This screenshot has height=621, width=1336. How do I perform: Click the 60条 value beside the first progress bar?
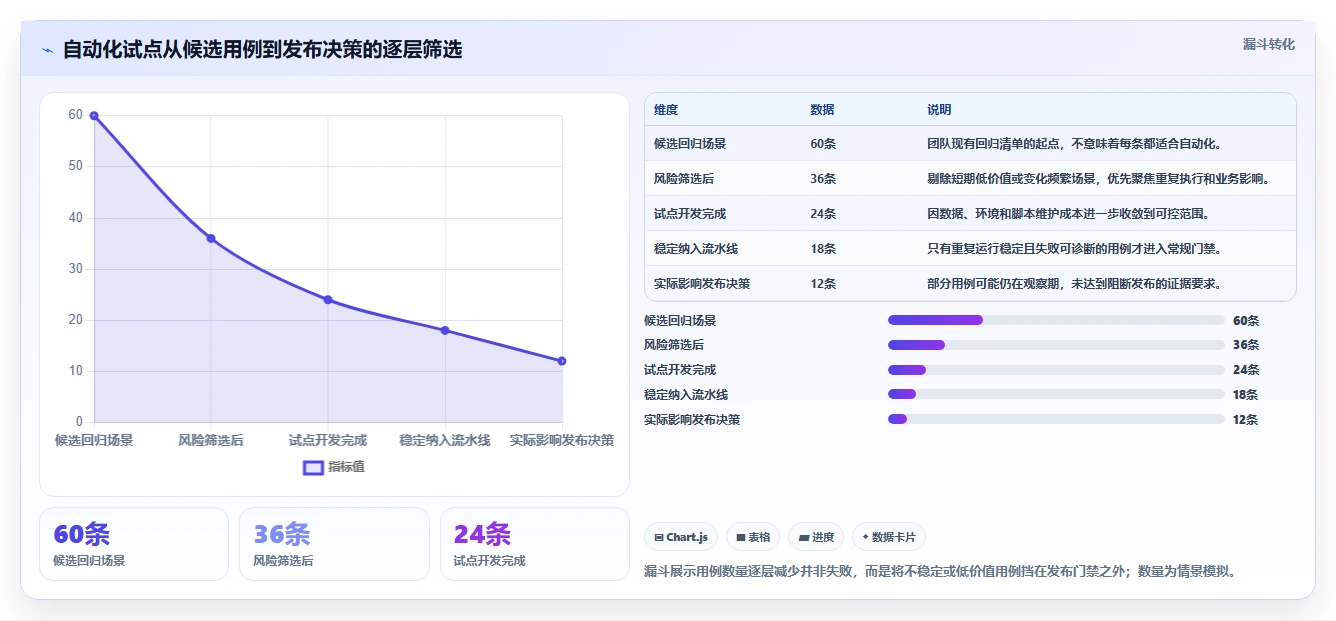click(x=1246, y=321)
